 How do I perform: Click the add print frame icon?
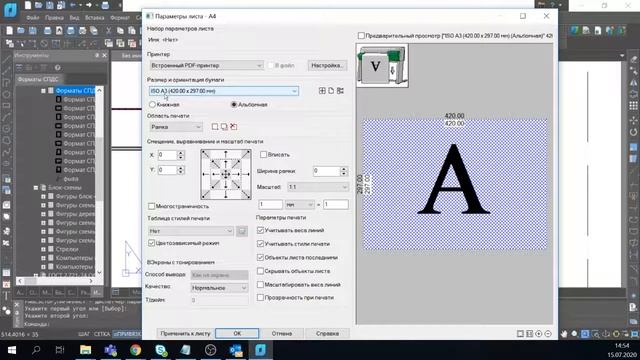pyautogui.click(x=224, y=127)
